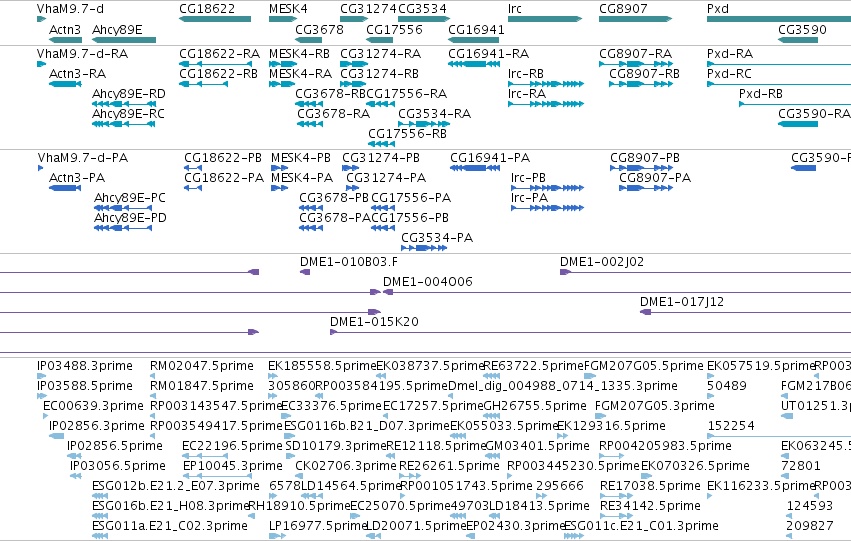The image size is (851, 541).
Task: Open EST label RP004205983.5prime
Action: coord(665,447)
